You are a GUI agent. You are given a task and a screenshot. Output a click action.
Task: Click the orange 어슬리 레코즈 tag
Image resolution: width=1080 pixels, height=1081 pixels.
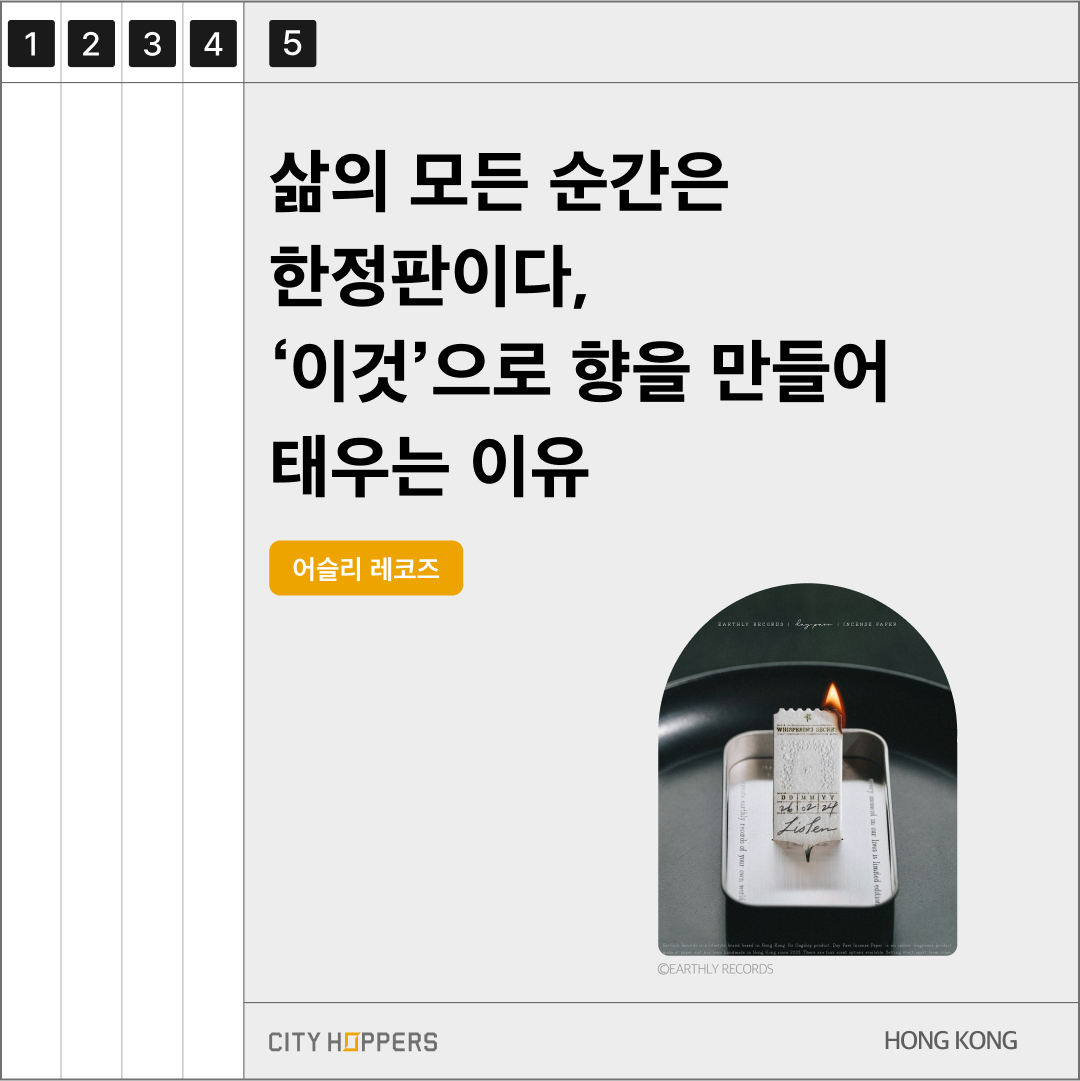point(366,568)
